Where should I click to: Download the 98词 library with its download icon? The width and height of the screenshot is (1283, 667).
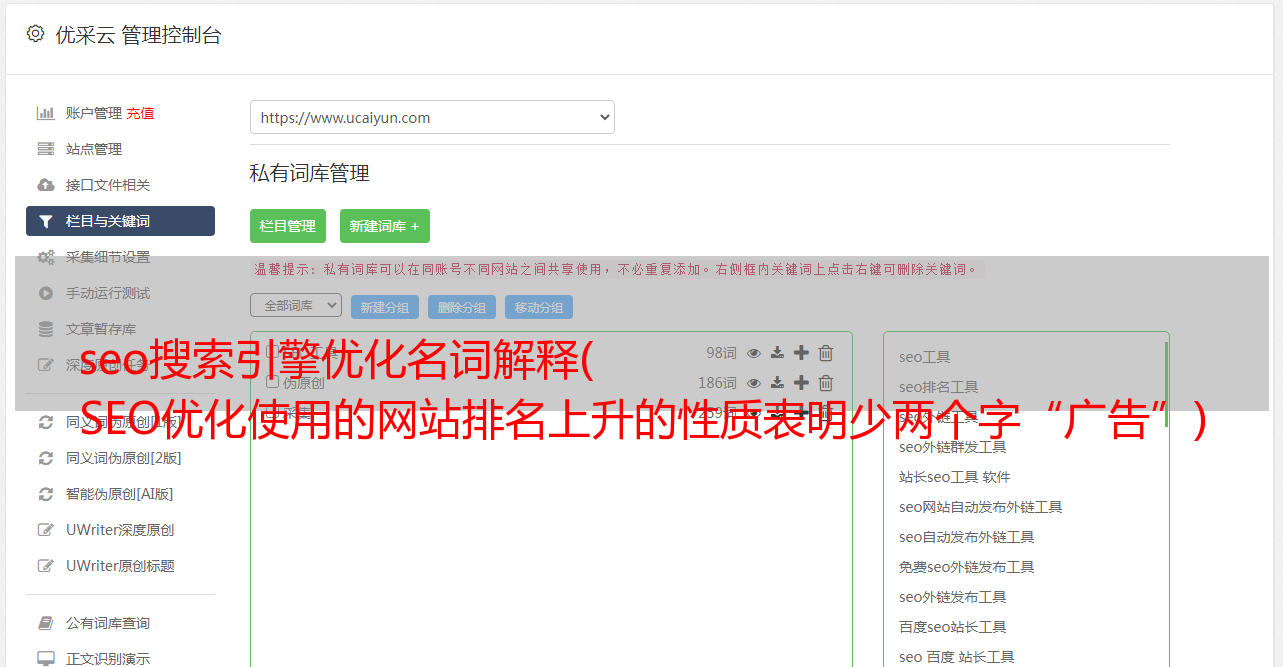(x=777, y=353)
